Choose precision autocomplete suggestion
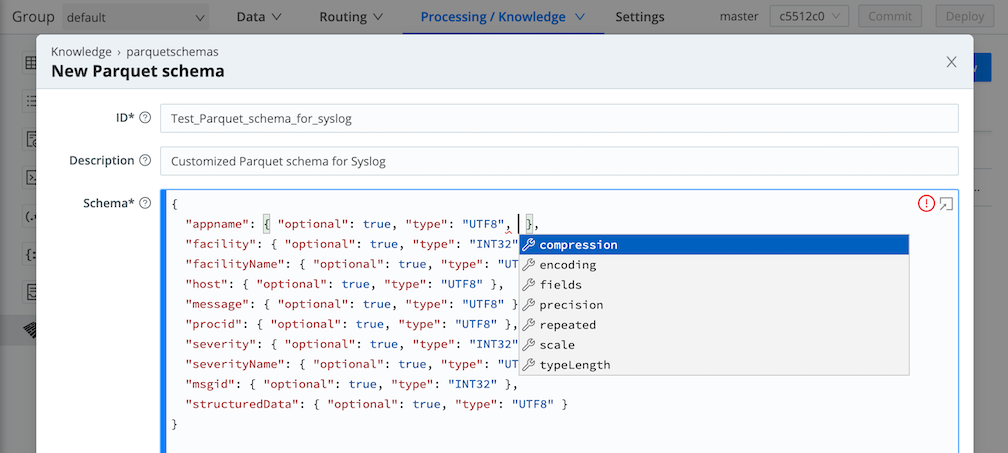The height and width of the screenshot is (453, 1008). tap(714, 305)
